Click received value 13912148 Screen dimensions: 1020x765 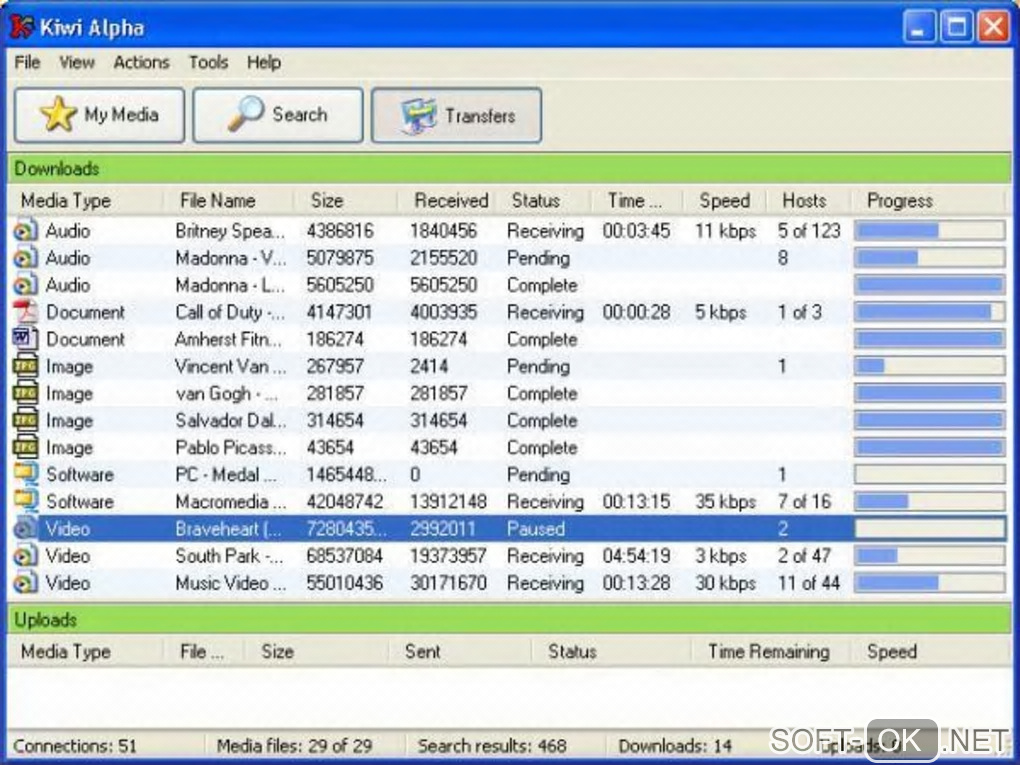pyautogui.click(x=448, y=502)
